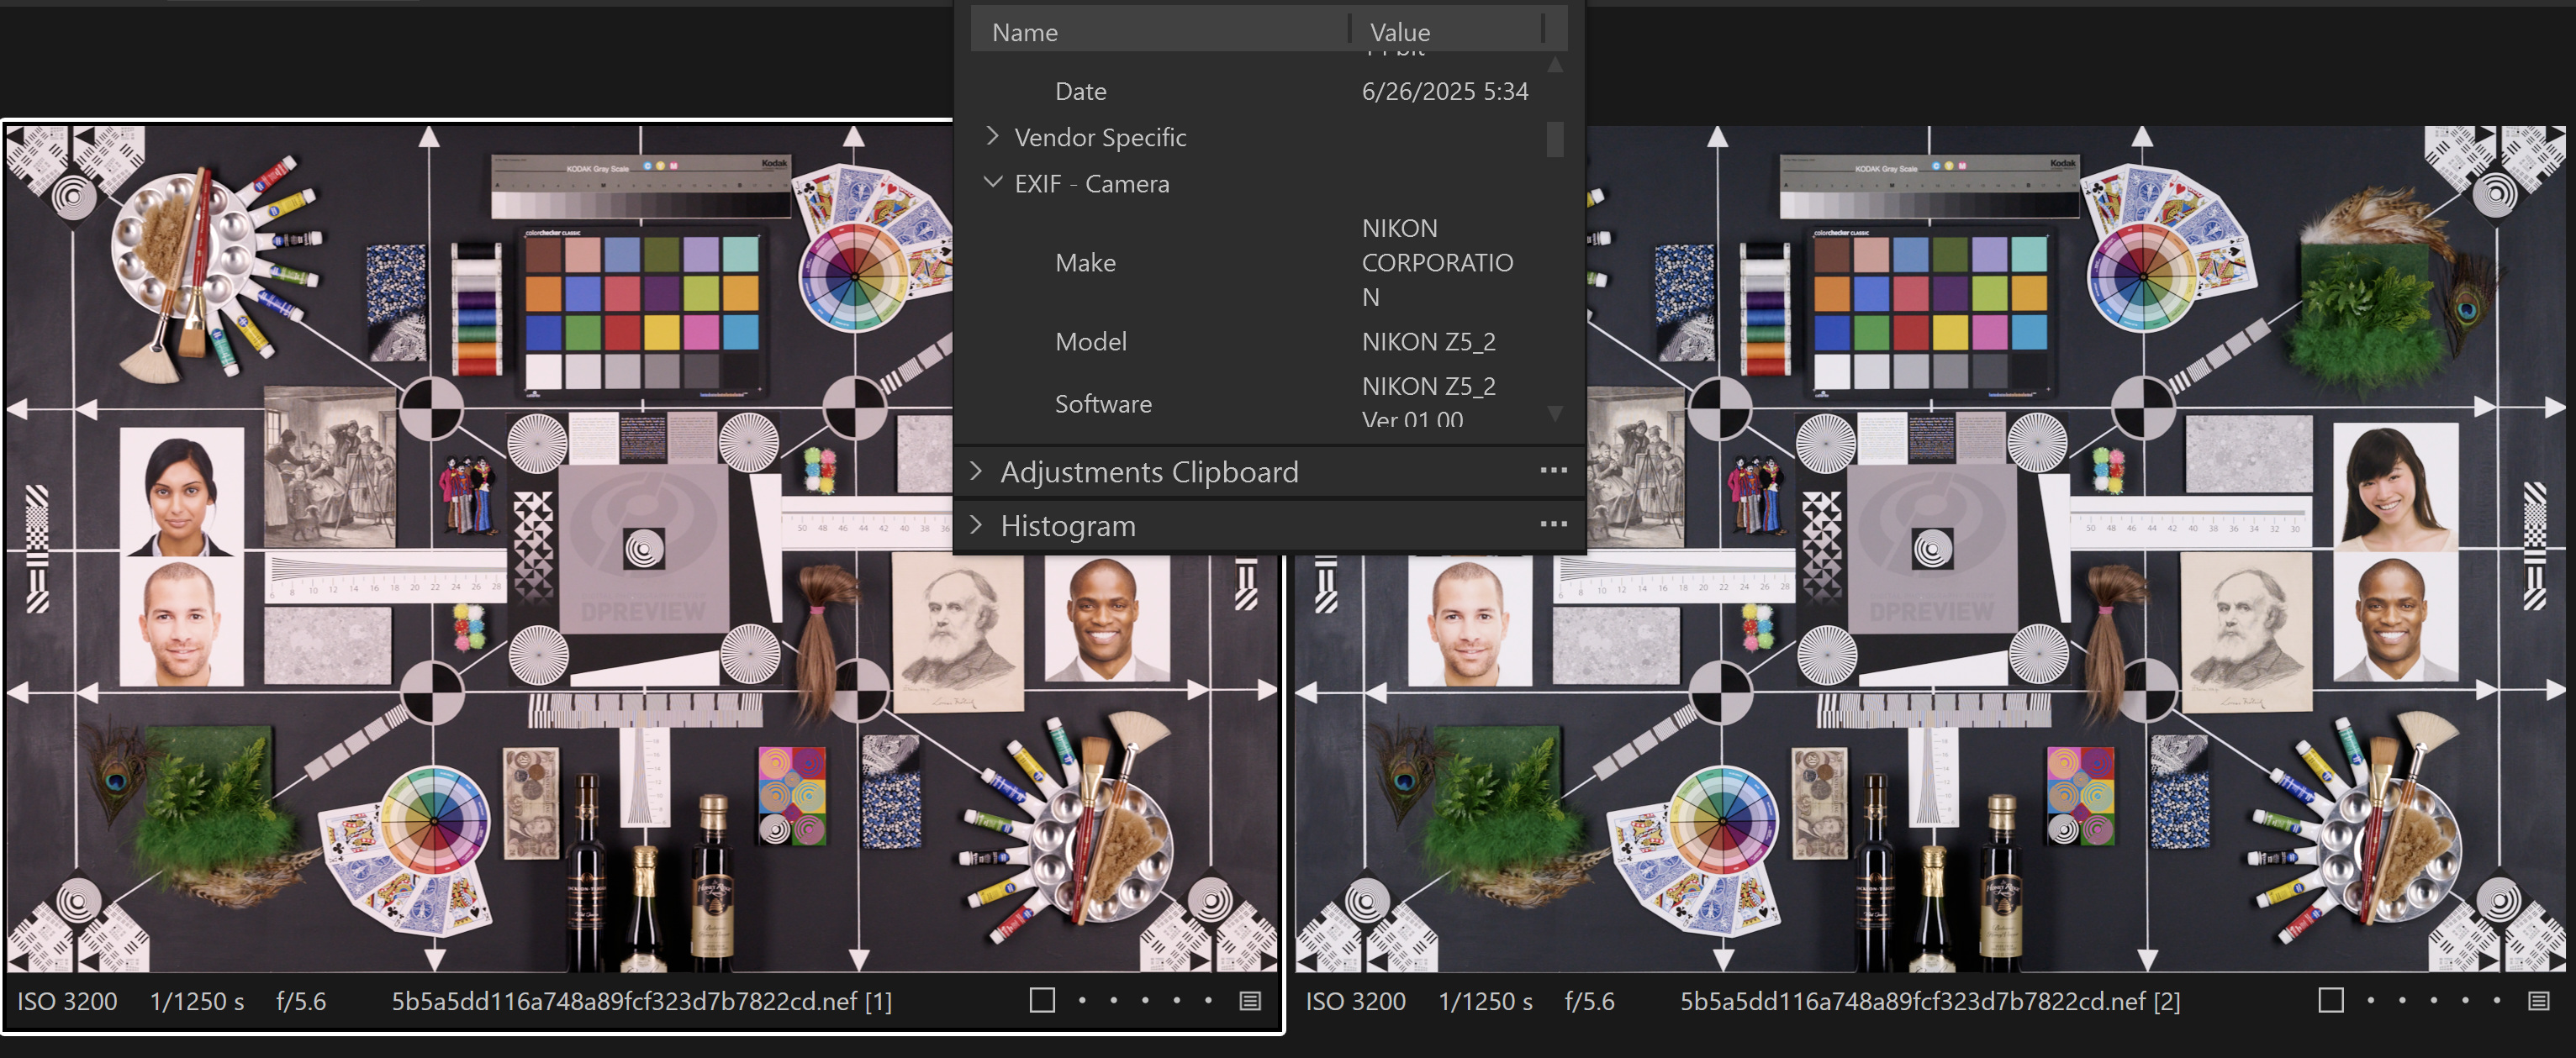Image resolution: width=2576 pixels, height=1058 pixels.
Task: Select the left test-scene image variant [1]
Action: point(642,548)
